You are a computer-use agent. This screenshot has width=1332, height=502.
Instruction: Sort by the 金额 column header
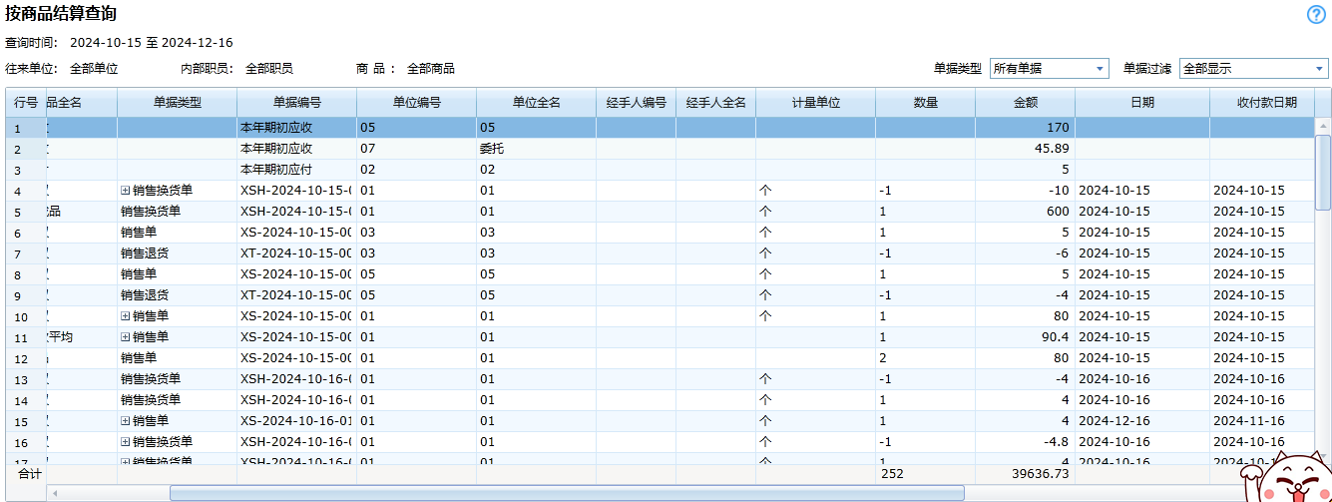[1025, 103]
